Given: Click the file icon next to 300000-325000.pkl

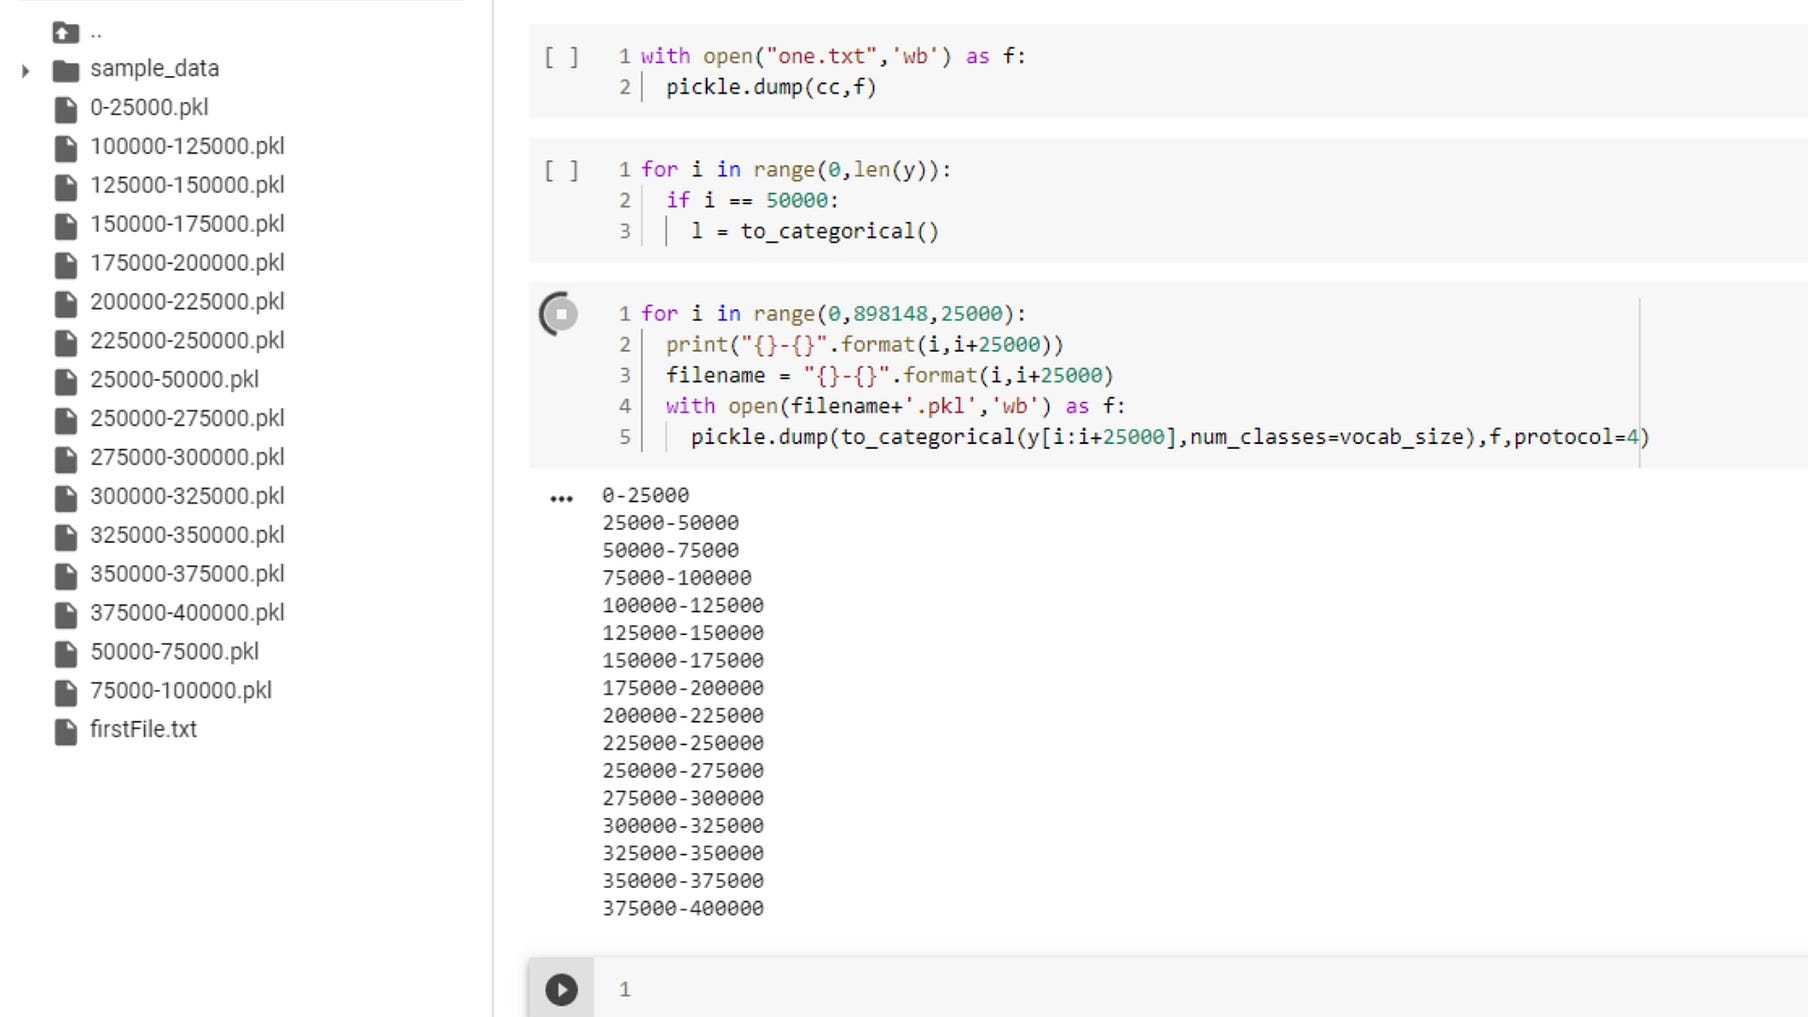Looking at the screenshot, I should 65,496.
